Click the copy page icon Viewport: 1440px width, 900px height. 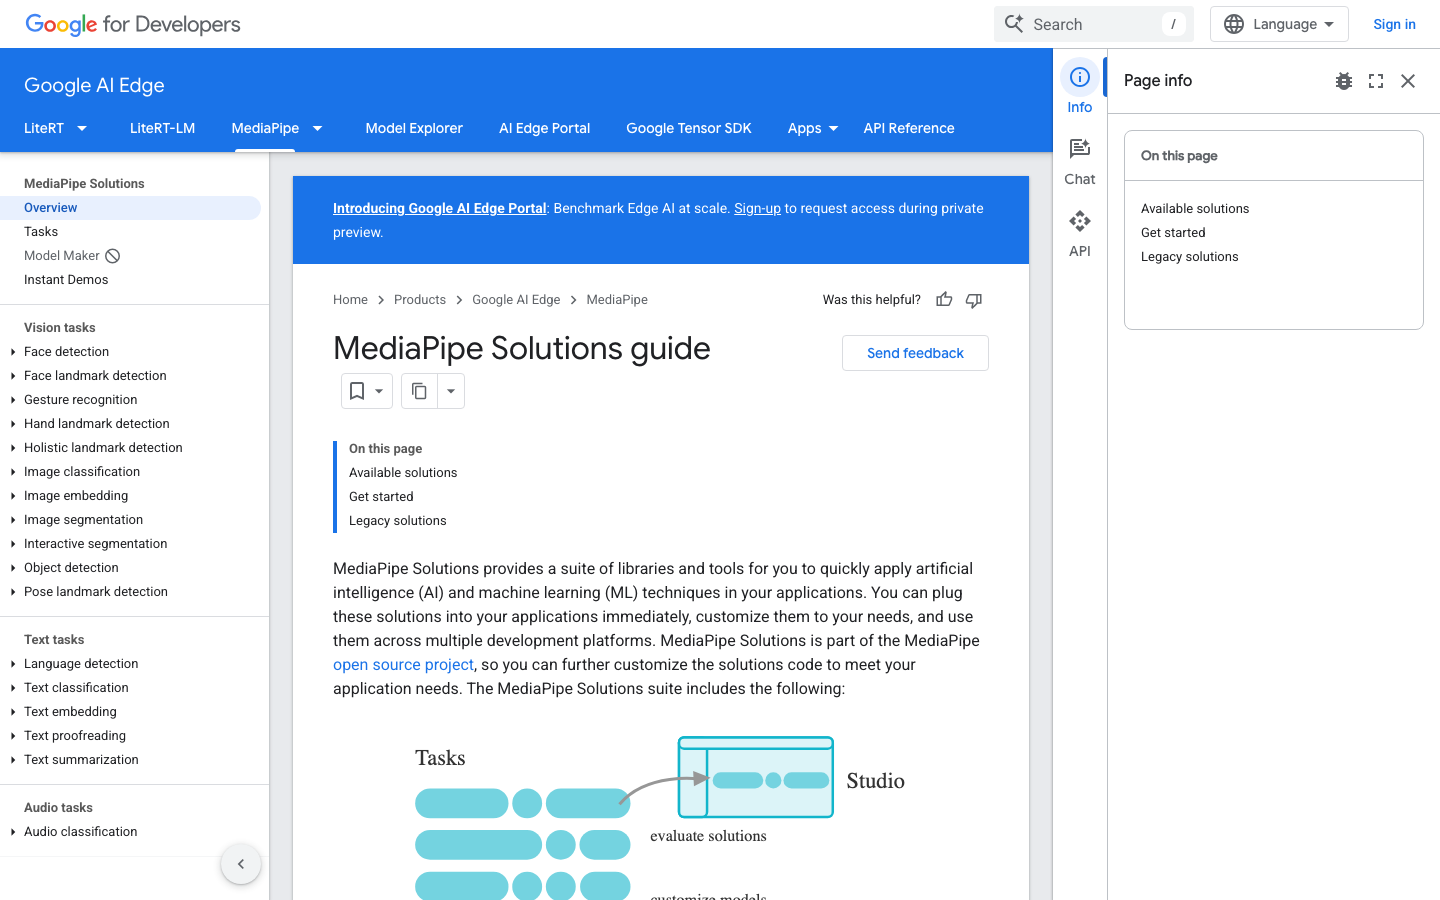(419, 391)
